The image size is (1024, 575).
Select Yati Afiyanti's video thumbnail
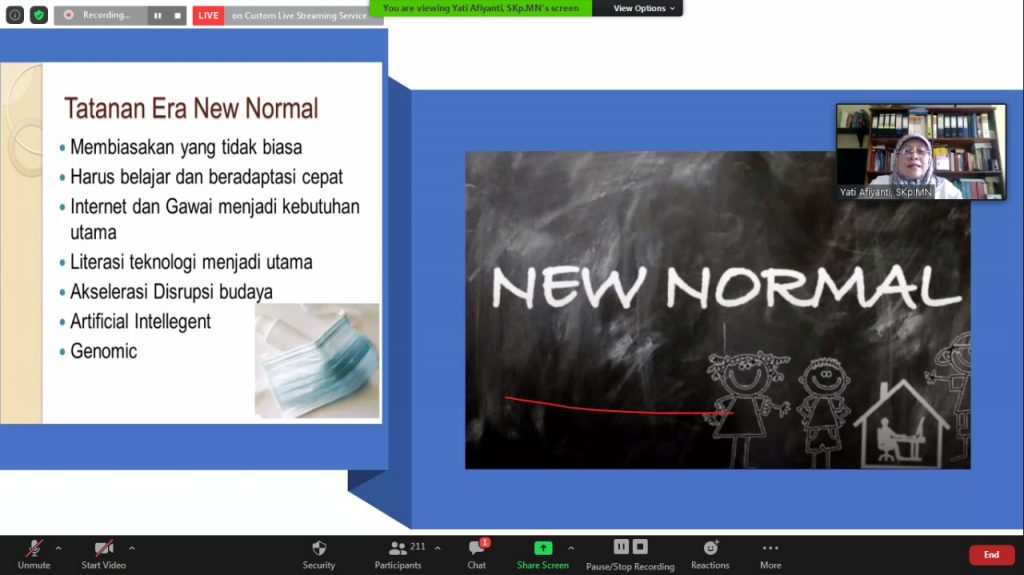tap(921, 151)
